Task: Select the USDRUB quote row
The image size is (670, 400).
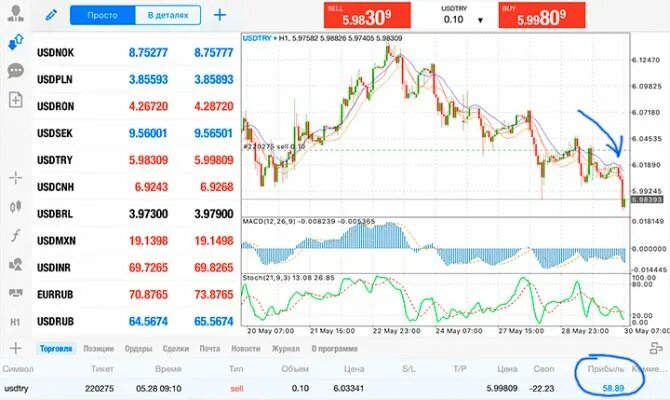Action: pos(135,322)
